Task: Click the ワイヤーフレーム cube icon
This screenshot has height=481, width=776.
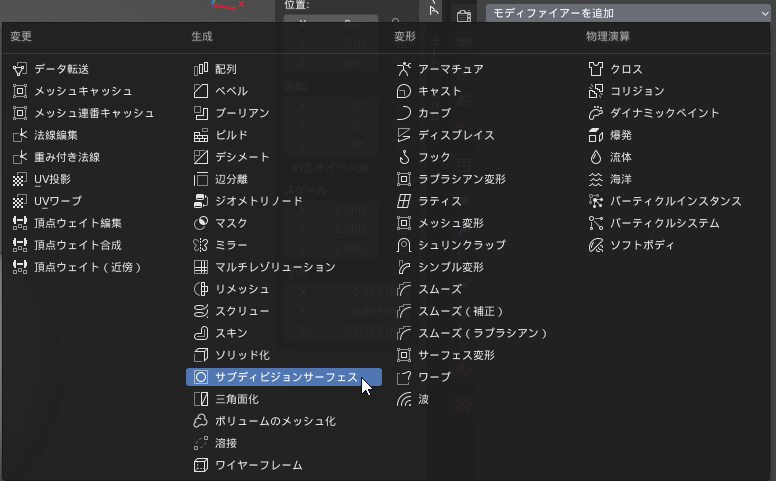Action: [x=200, y=465]
